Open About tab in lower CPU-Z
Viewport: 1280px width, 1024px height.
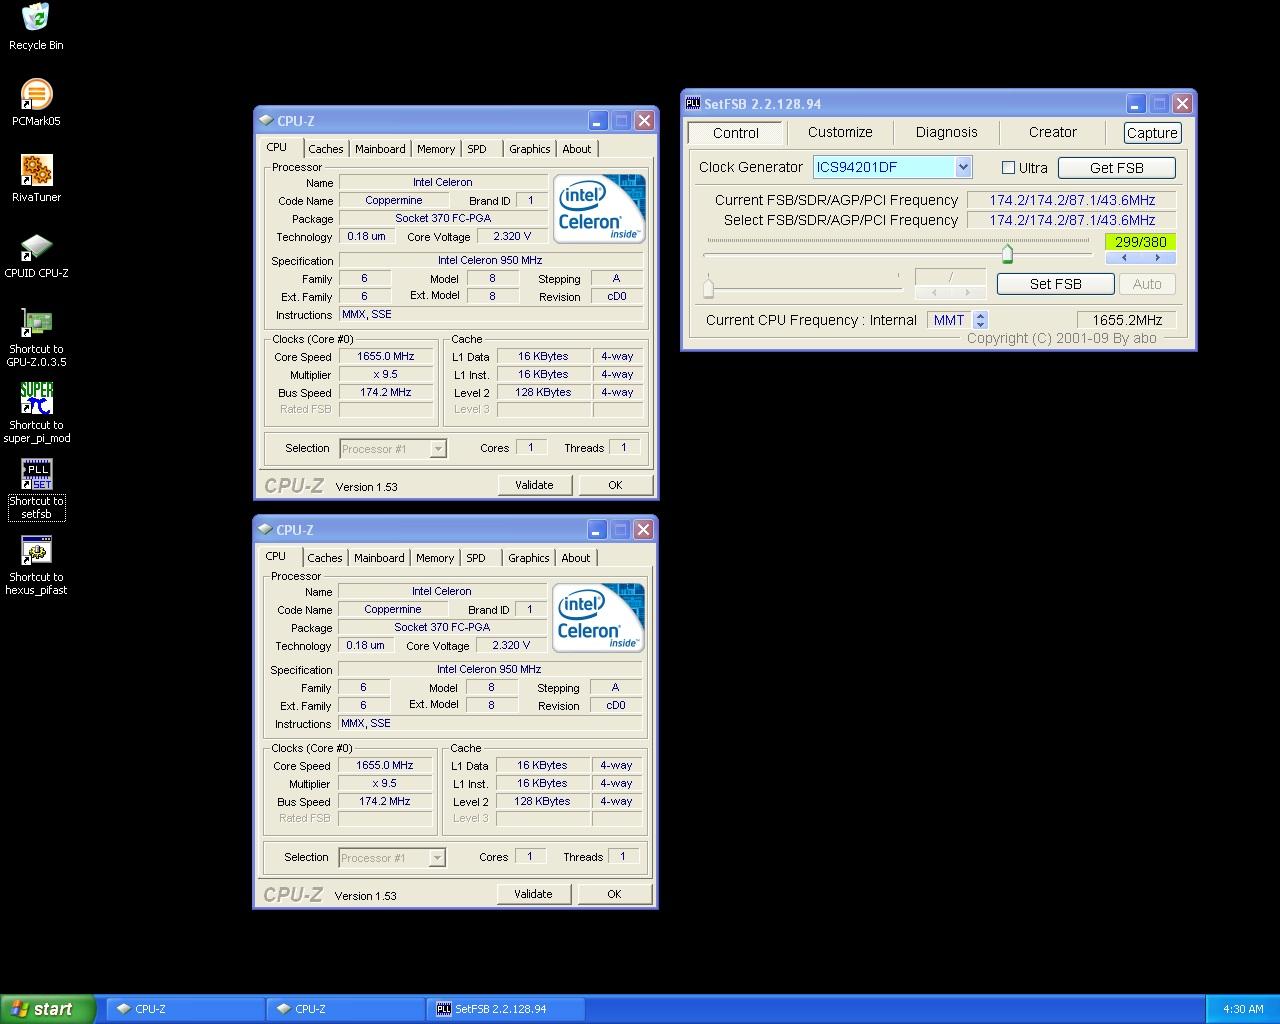tap(575, 558)
